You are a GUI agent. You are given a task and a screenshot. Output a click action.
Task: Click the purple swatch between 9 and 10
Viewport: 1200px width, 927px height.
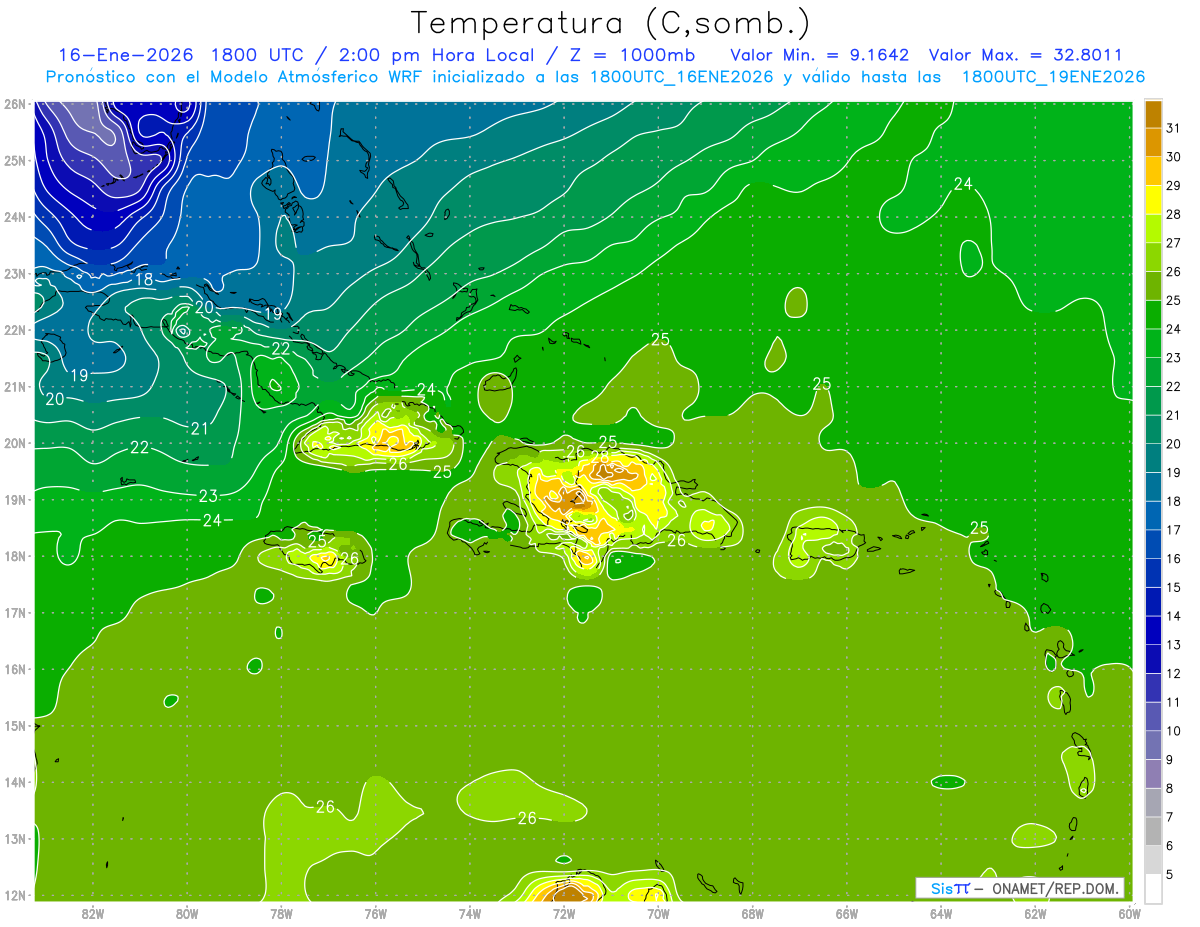point(1153,745)
